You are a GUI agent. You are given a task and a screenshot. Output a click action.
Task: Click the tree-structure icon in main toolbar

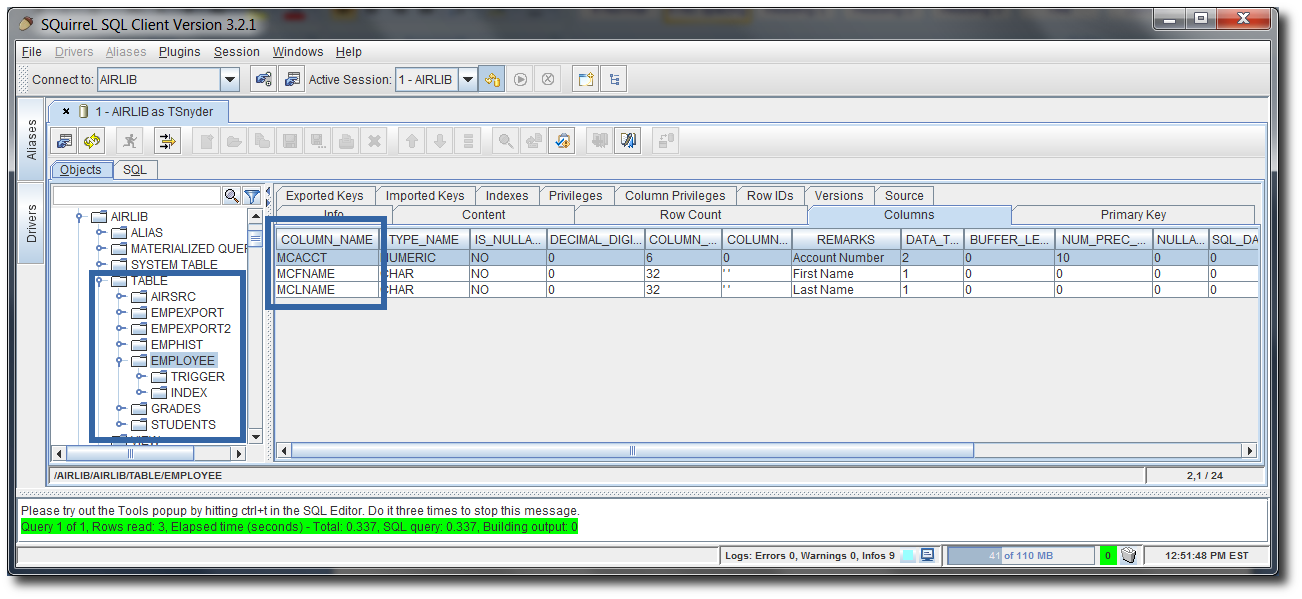(x=614, y=80)
